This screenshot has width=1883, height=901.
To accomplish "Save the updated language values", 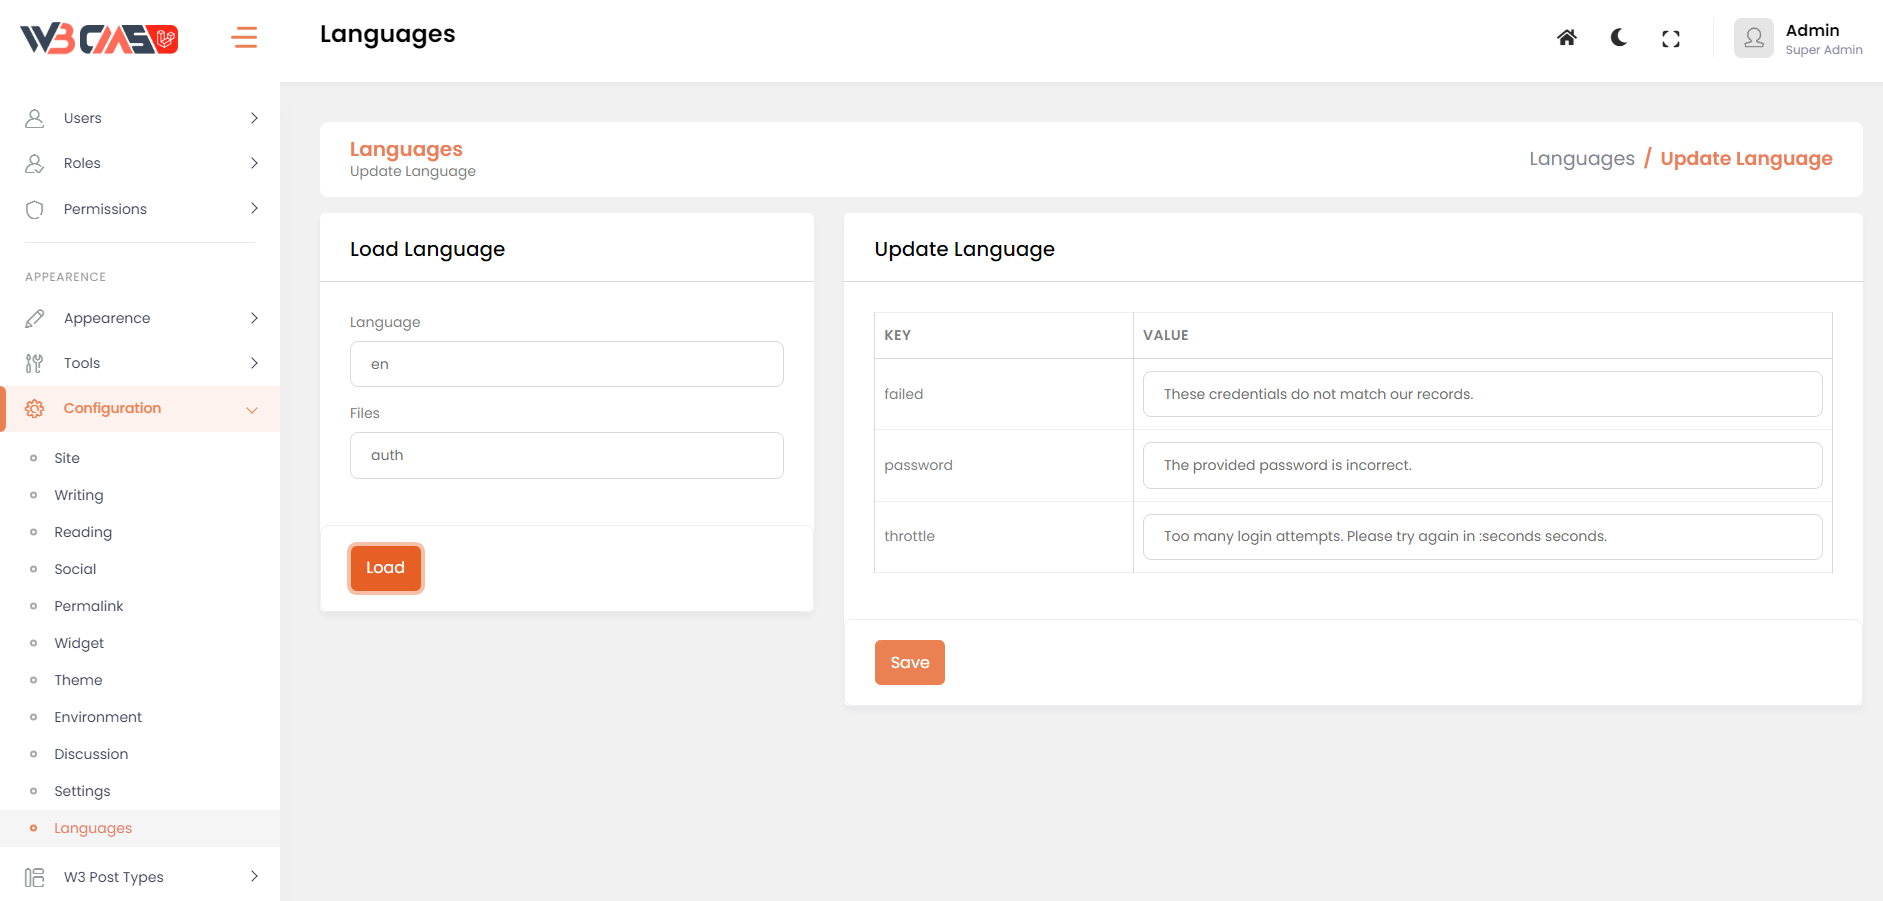I will point(909,662).
